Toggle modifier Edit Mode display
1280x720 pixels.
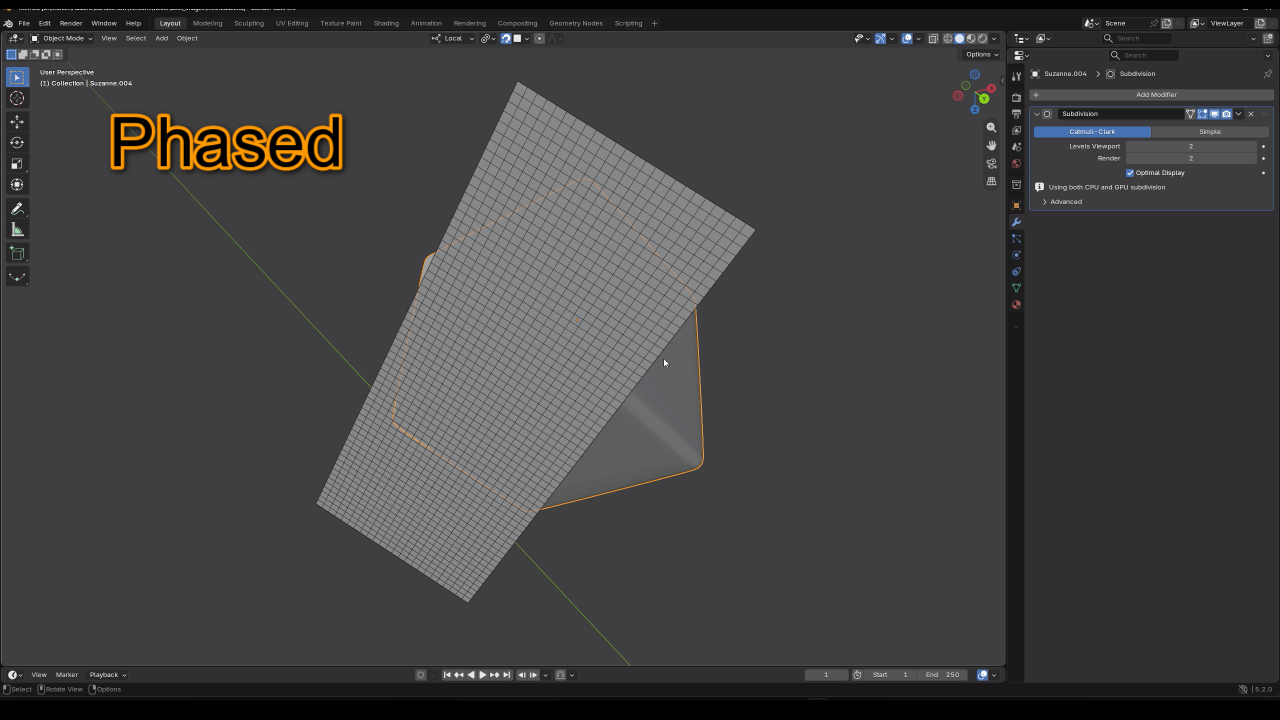click(1202, 114)
